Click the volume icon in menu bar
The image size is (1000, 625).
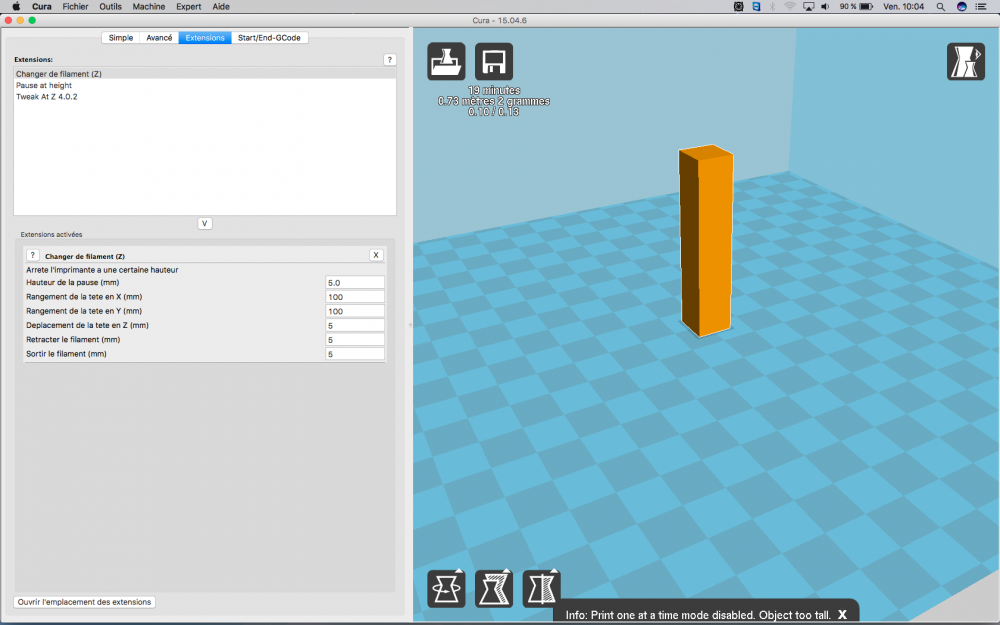[825, 6]
